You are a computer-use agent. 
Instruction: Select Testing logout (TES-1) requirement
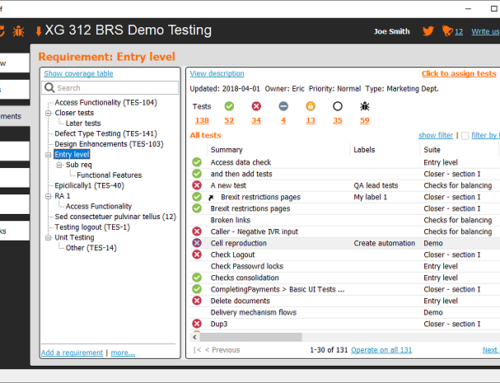click(92, 227)
